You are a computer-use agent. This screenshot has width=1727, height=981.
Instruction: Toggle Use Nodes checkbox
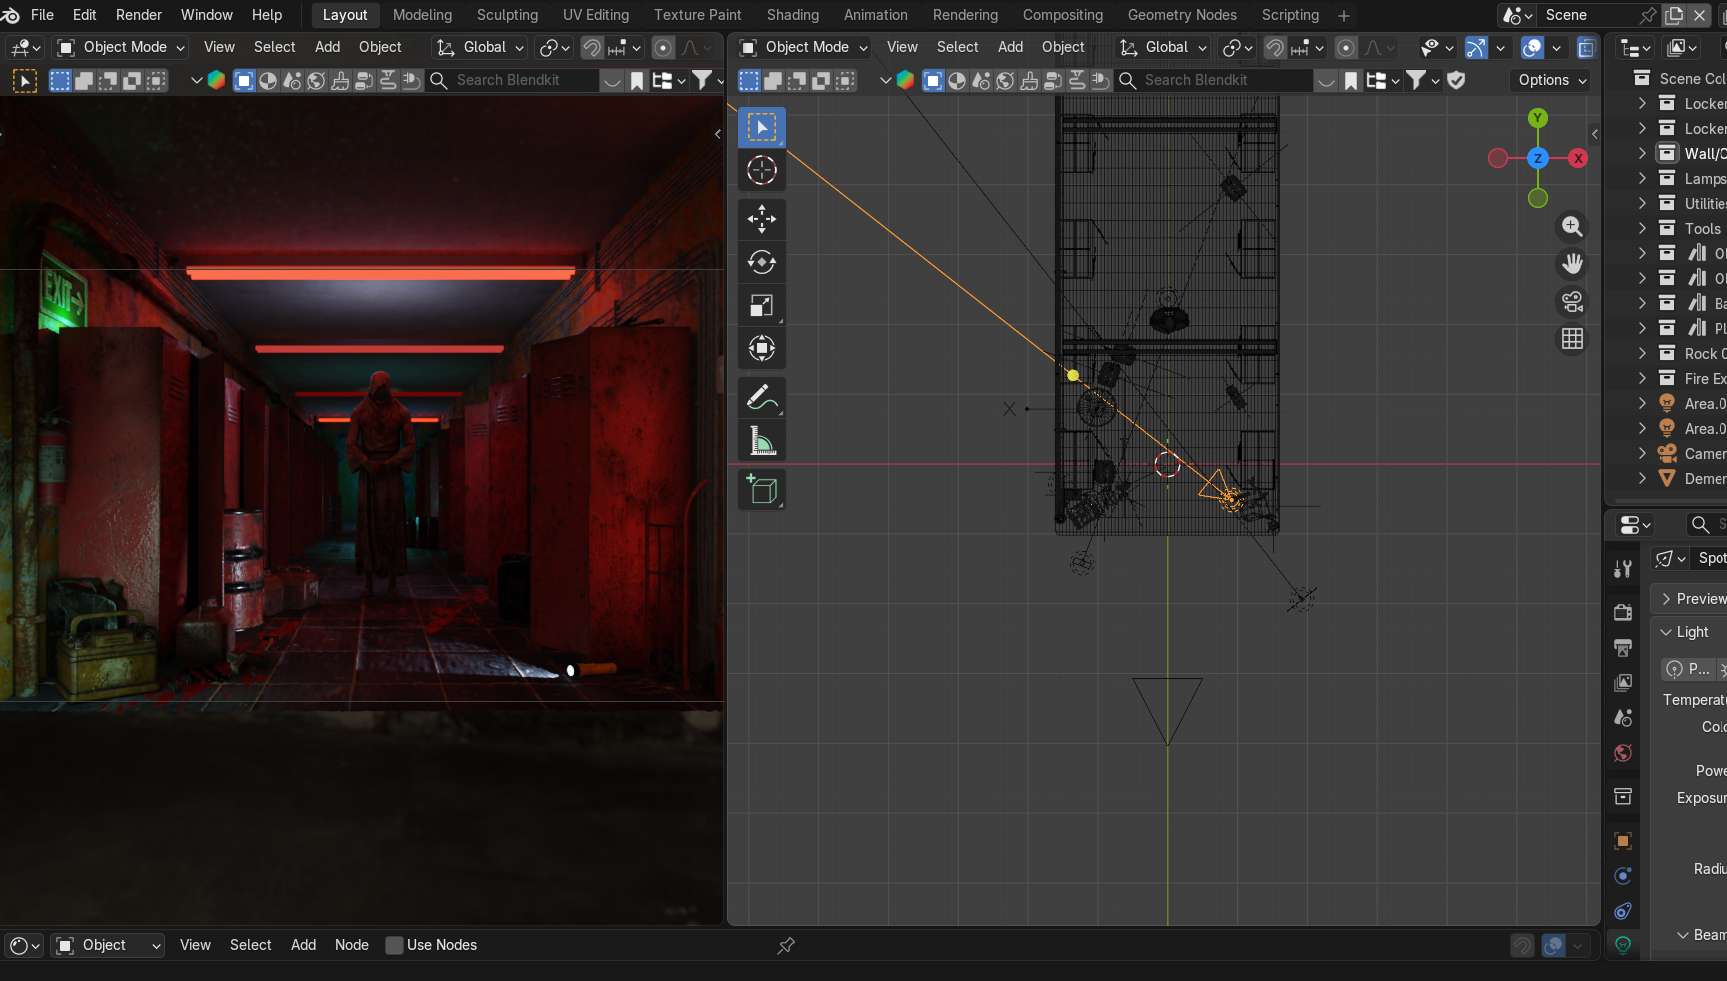coord(395,945)
